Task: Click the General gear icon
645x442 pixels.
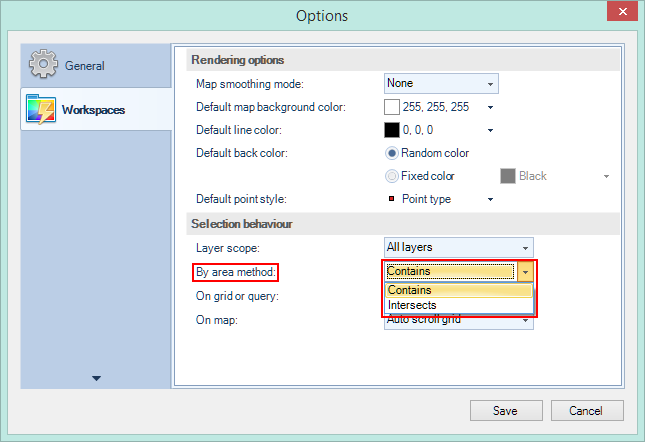Action: [x=44, y=66]
